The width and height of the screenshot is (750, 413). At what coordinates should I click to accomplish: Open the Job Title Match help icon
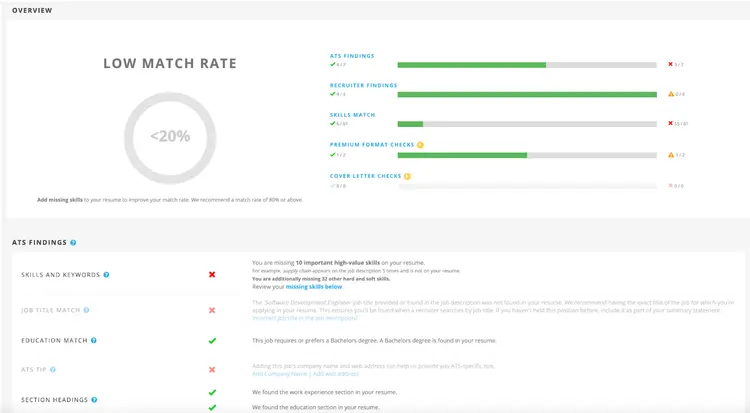(87, 310)
